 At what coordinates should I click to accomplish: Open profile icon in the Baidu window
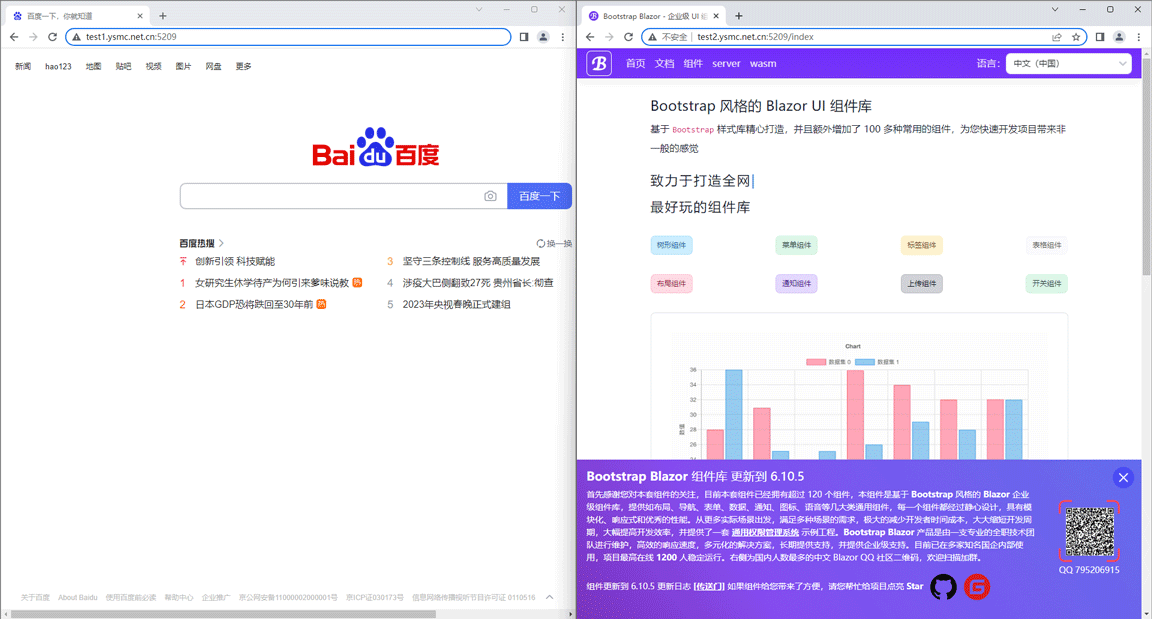tap(543, 37)
